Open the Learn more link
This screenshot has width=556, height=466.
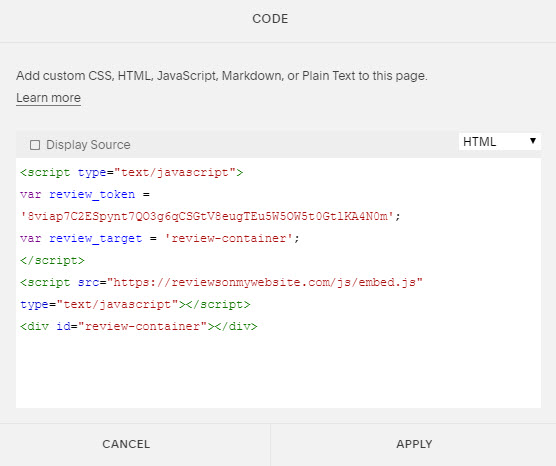pos(49,98)
